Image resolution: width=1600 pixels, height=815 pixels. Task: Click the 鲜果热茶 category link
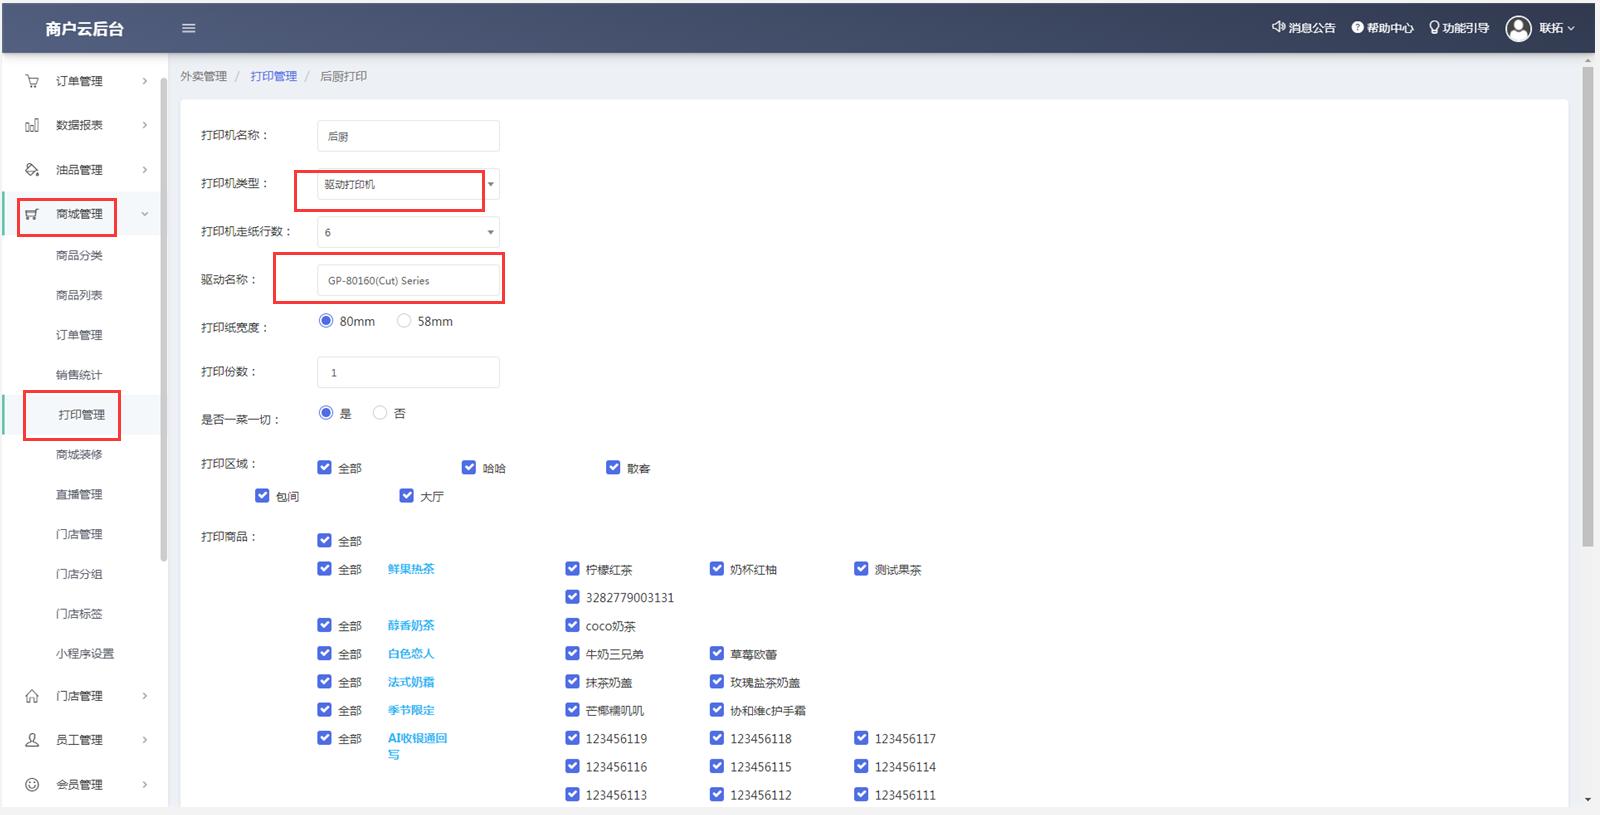[x=411, y=569]
